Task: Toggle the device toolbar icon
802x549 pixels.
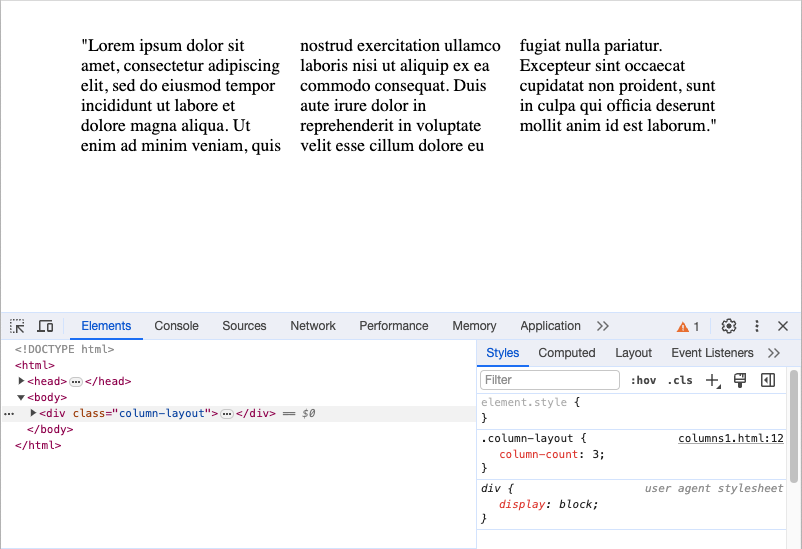Action: coord(45,326)
